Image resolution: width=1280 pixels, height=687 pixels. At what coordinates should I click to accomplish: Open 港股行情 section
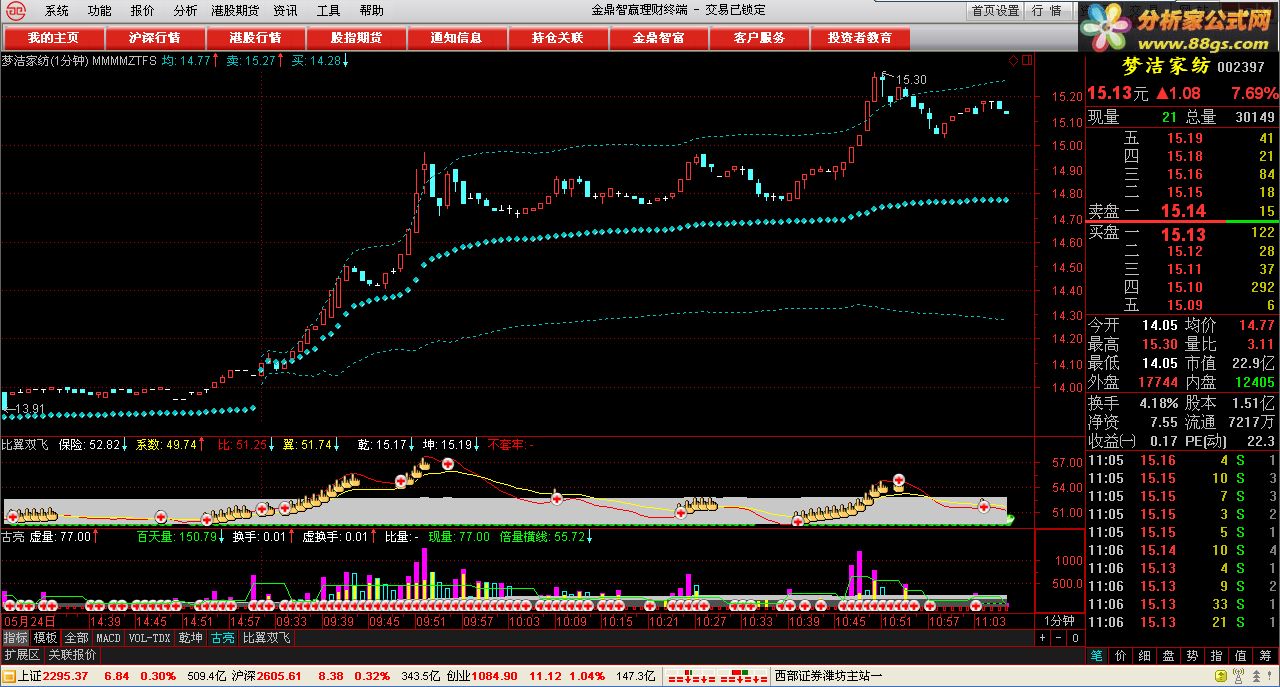[255, 38]
